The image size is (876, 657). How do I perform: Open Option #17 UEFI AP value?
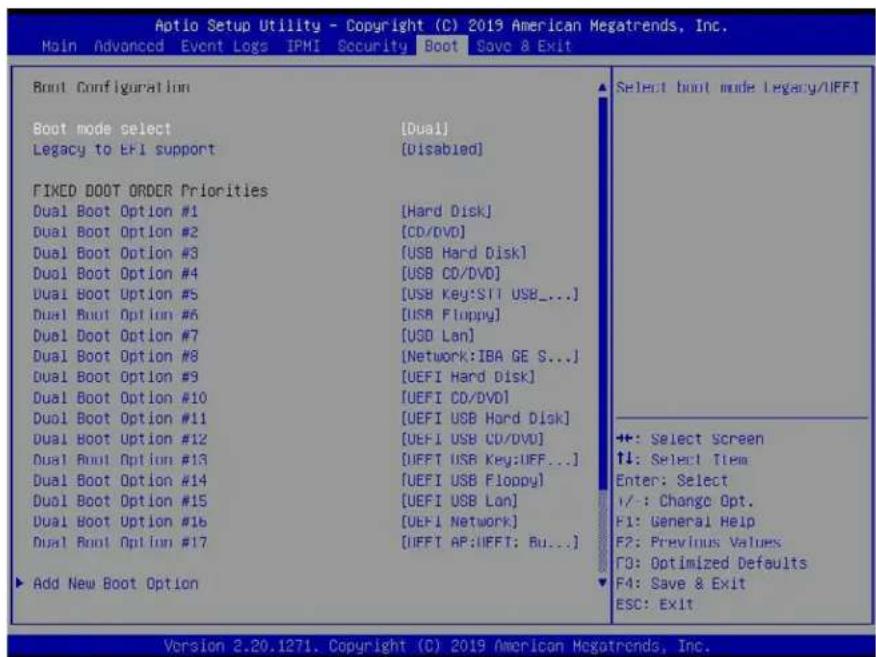click(x=490, y=542)
